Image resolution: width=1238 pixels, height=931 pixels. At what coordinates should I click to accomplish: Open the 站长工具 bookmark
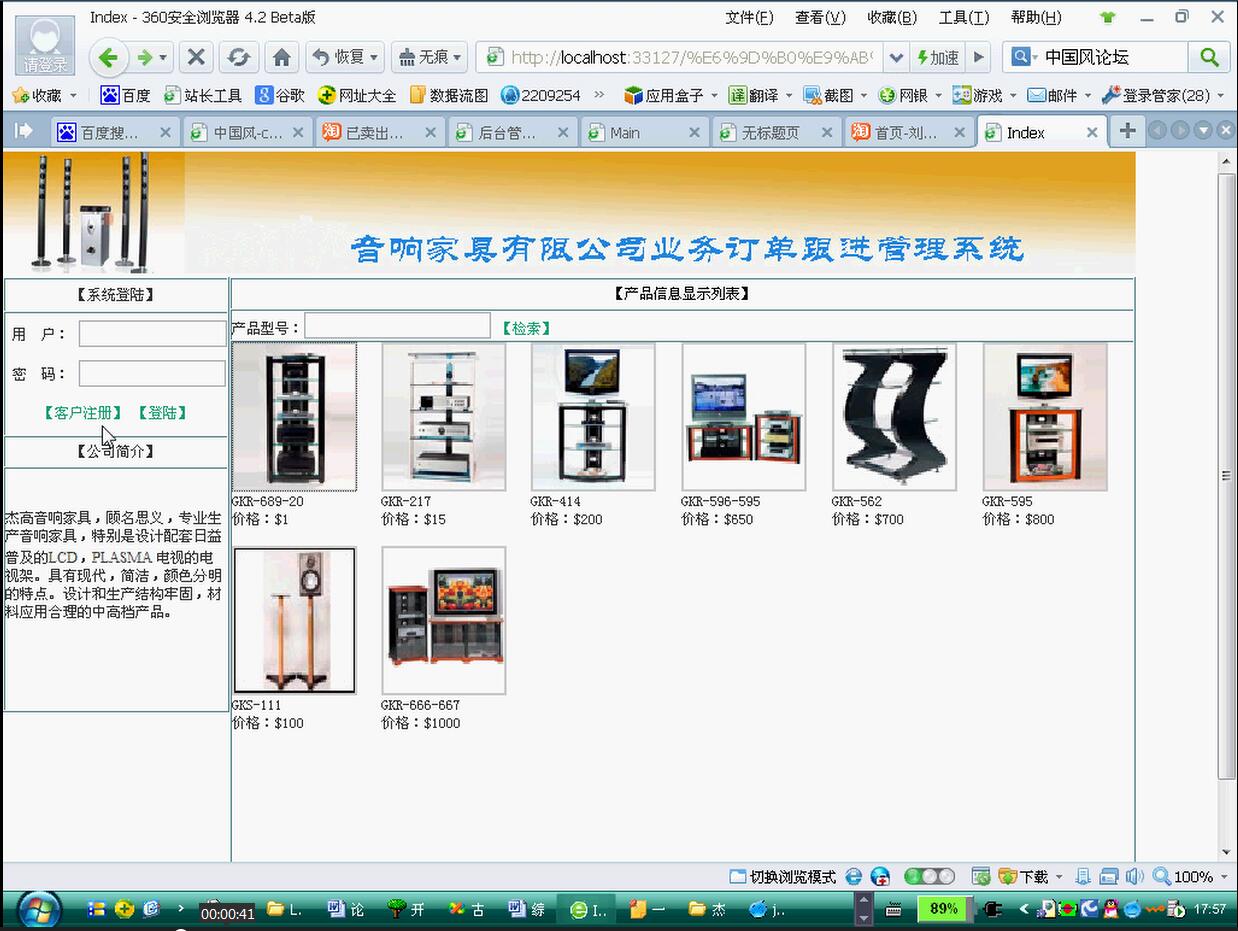click(203, 95)
